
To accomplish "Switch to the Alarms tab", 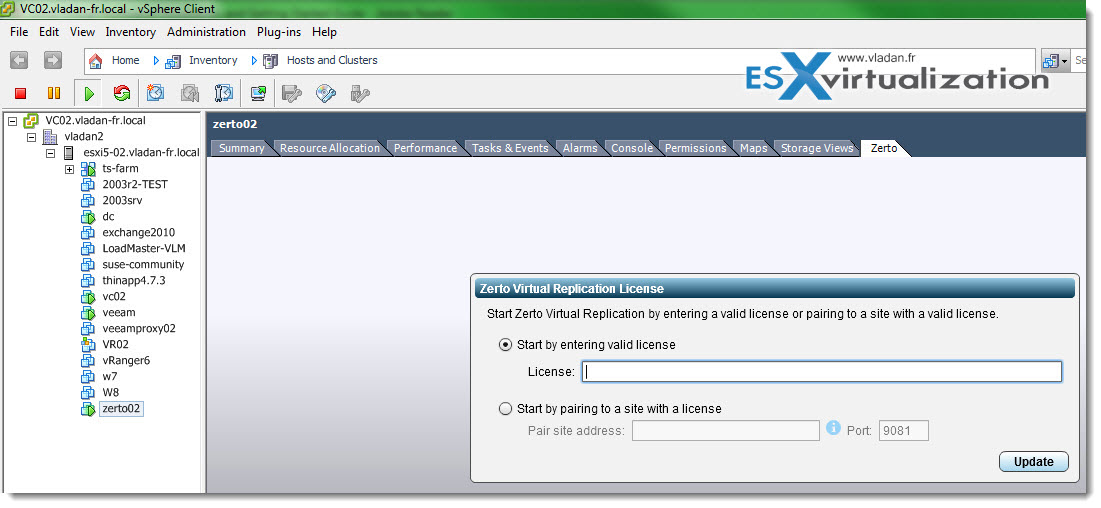I will 580,148.
